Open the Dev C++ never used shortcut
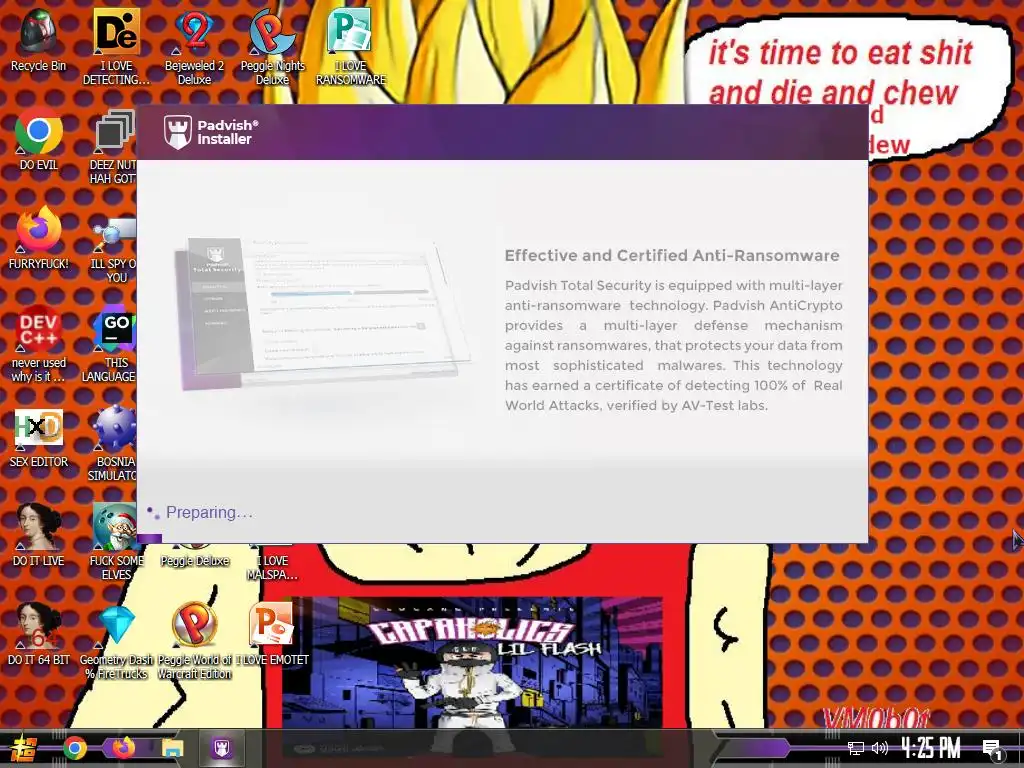Screen dimensions: 1024x768 [39, 344]
